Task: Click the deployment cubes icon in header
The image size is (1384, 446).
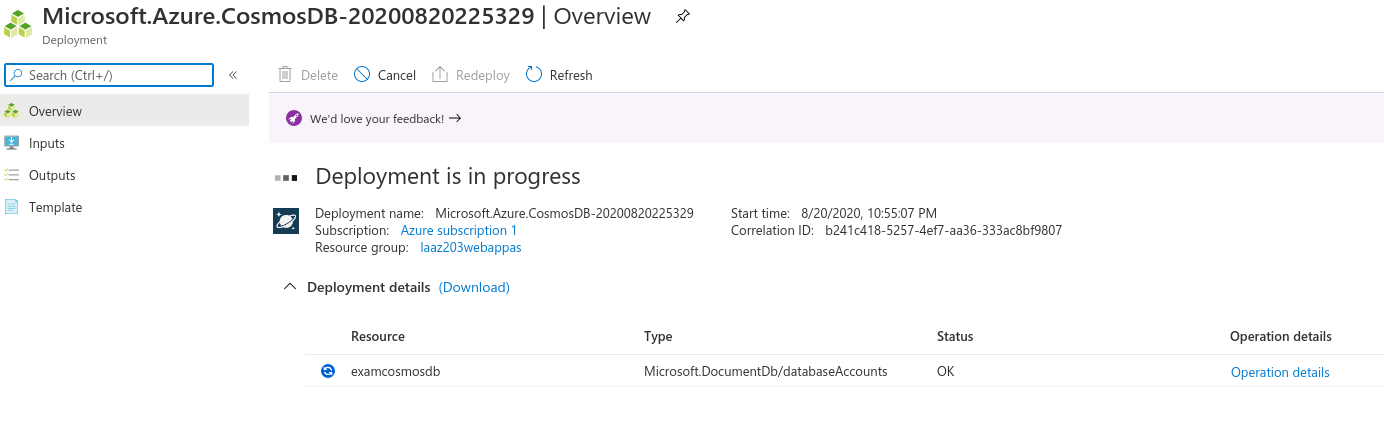Action: (x=18, y=24)
